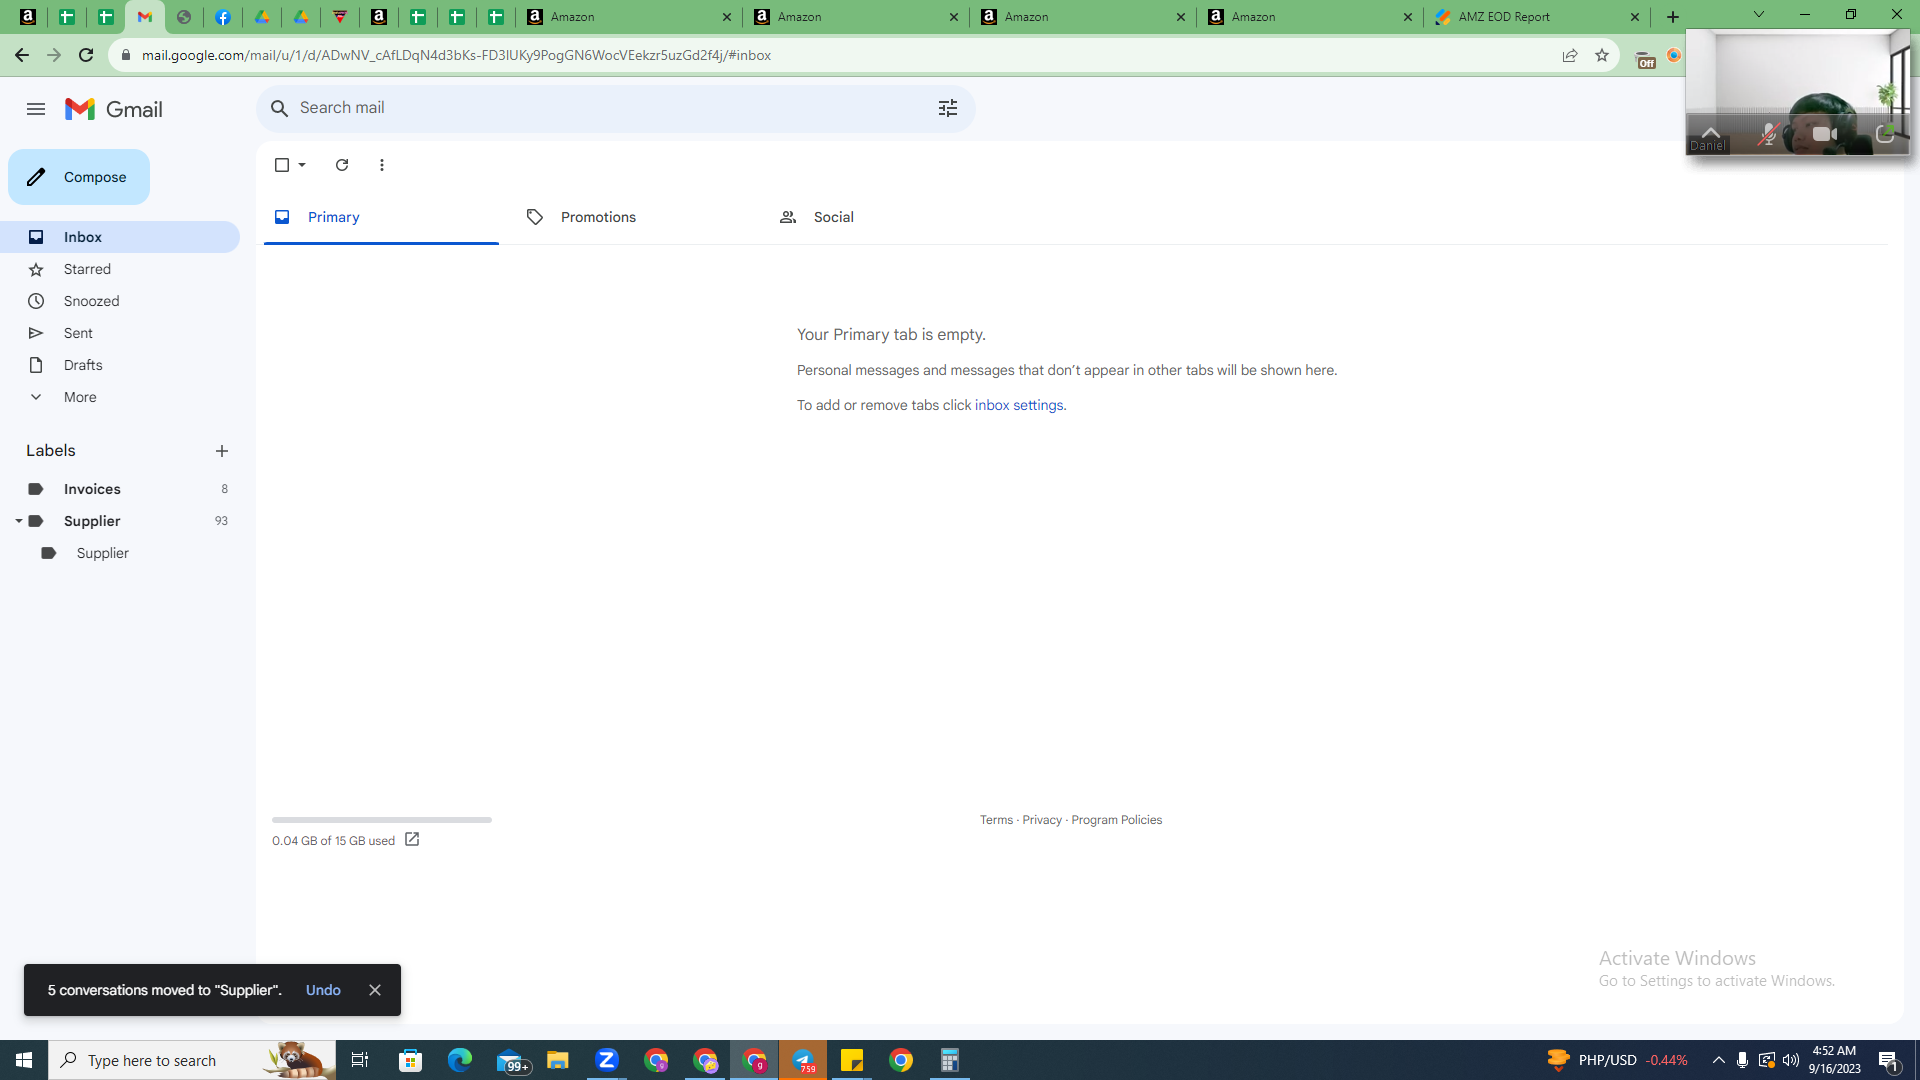Viewport: 1920px width, 1080px height.
Task: Click the storage usage progress bar
Action: pos(382,820)
